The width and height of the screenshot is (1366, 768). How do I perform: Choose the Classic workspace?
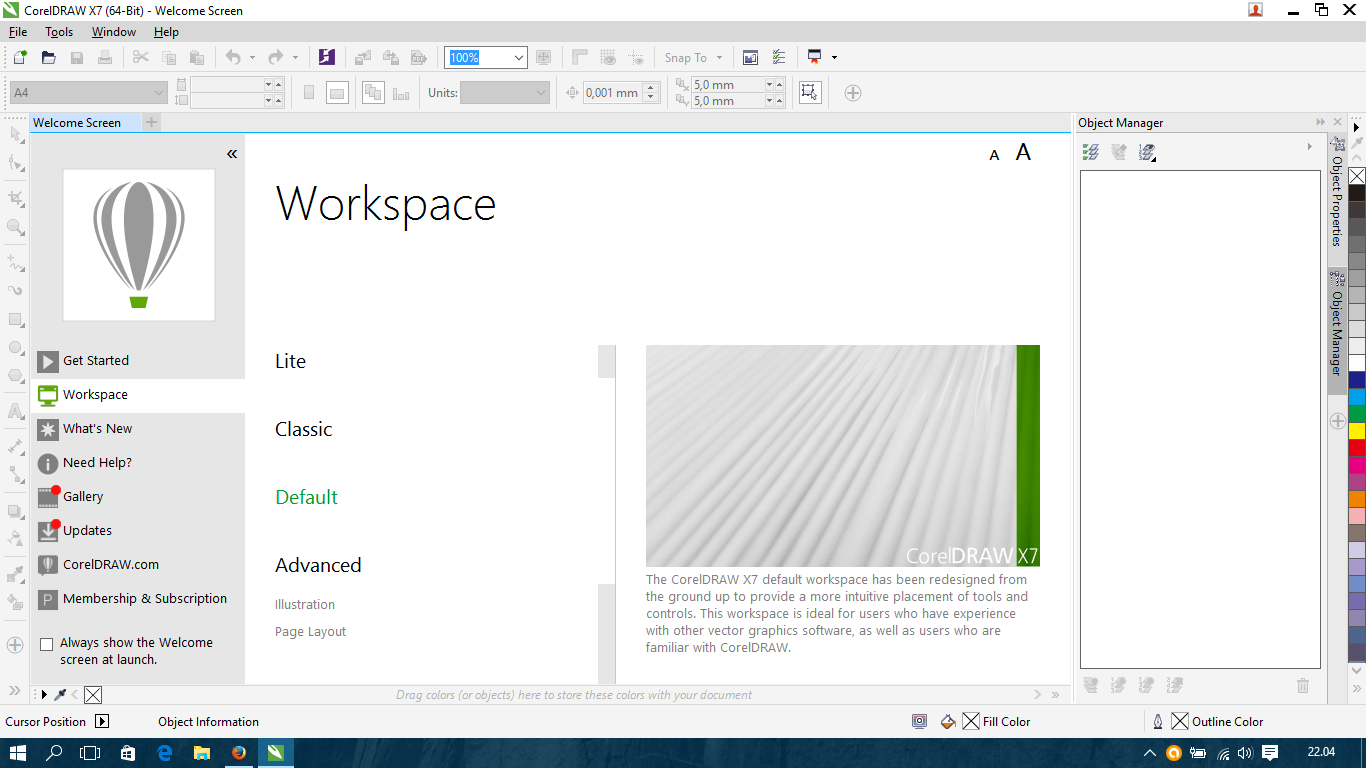[304, 429]
